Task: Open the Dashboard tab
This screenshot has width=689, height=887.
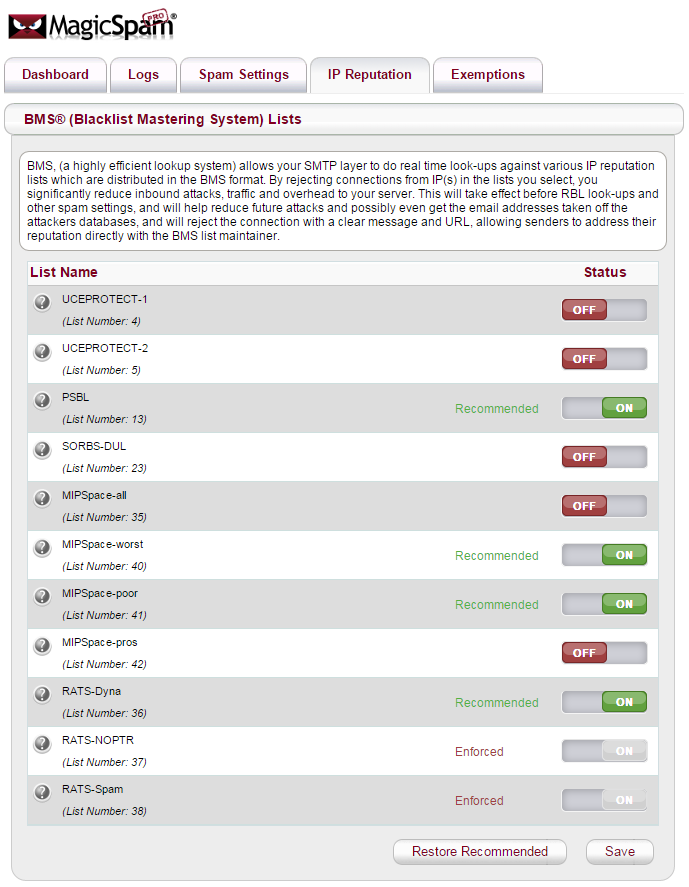Action: tap(56, 75)
